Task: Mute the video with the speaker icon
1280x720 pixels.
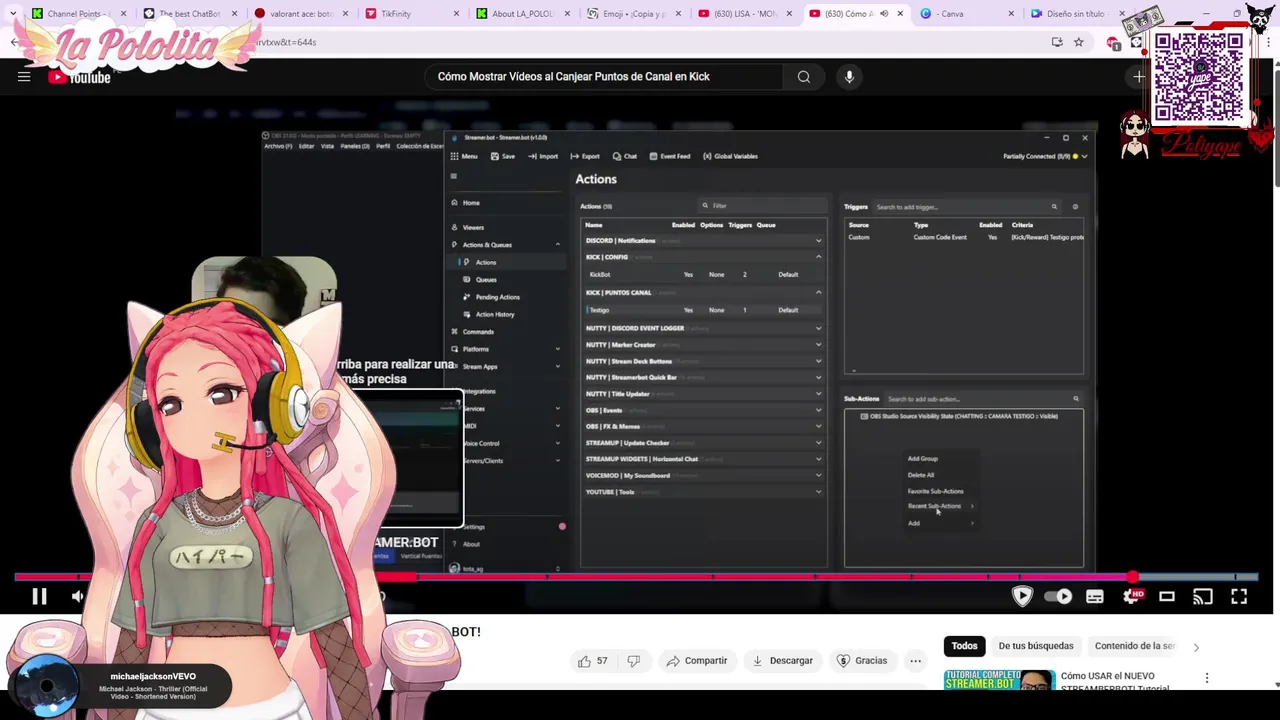Action: [x=78, y=597]
